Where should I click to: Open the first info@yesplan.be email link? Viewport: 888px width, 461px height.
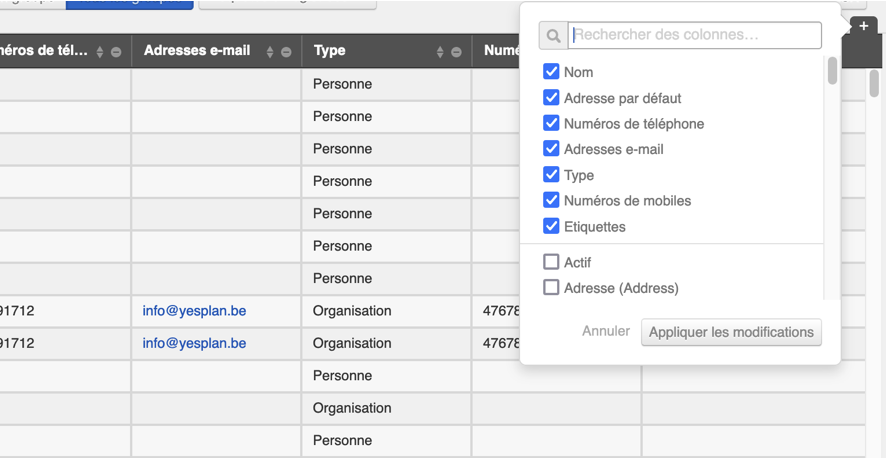194,311
